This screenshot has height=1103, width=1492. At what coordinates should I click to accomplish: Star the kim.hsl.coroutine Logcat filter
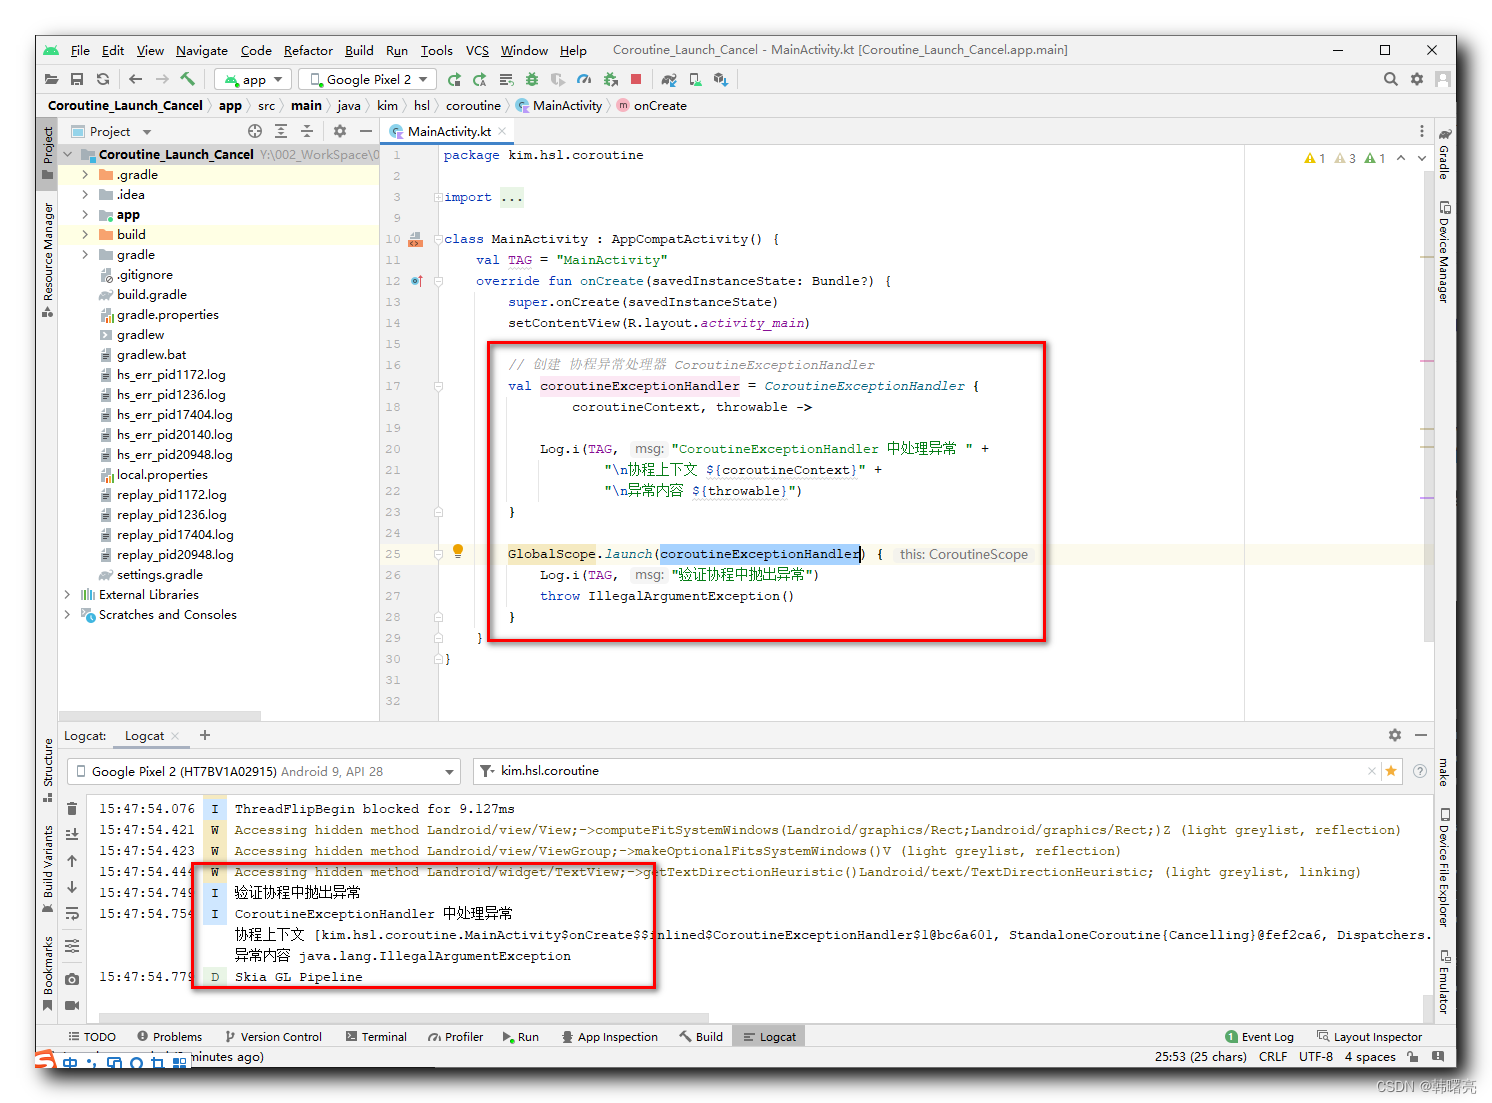tap(1391, 771)
